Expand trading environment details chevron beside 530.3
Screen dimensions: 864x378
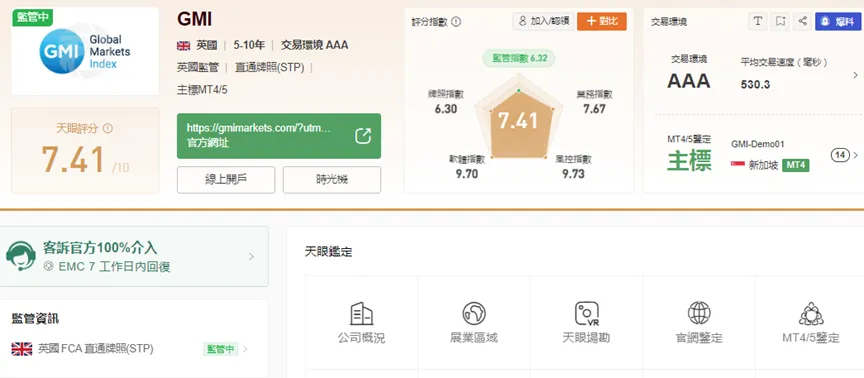click(855, 75)
